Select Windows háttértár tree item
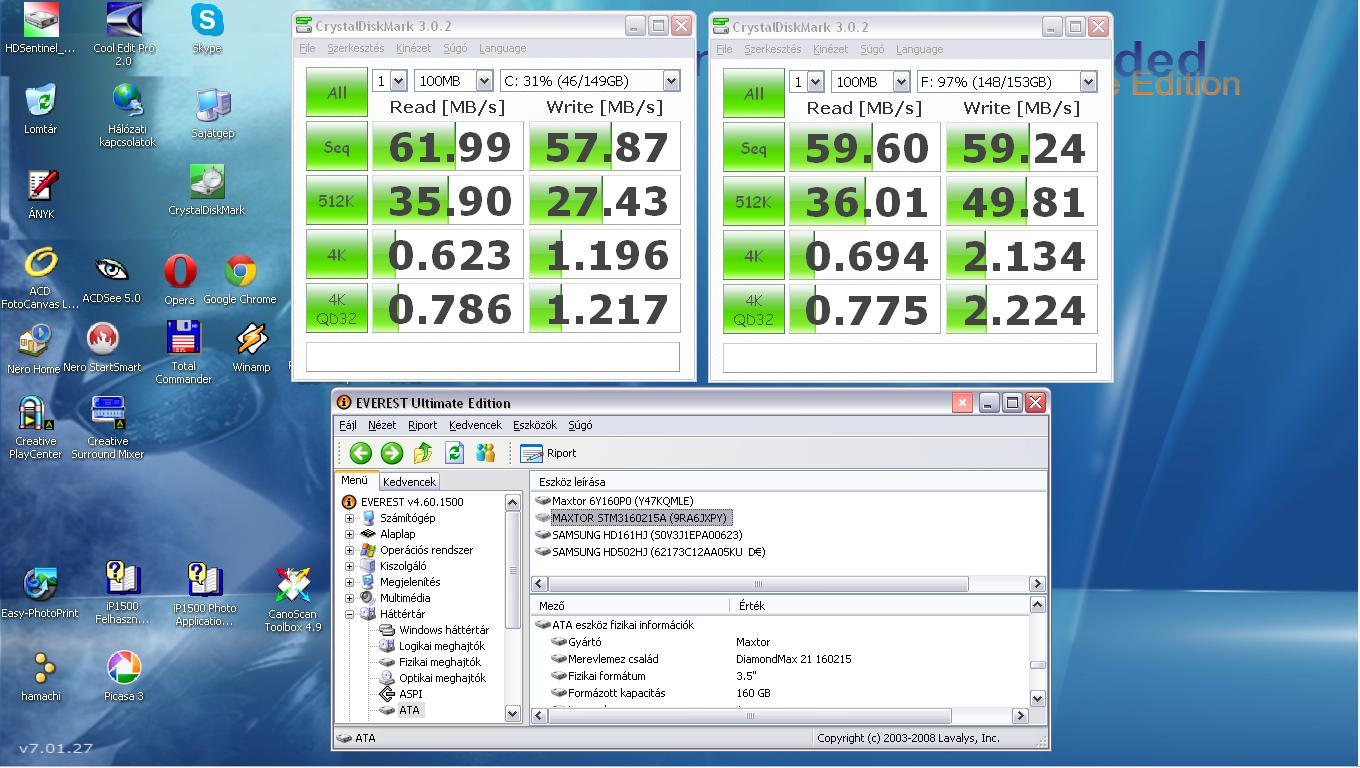1360x768 pixels. pos(444,630)
